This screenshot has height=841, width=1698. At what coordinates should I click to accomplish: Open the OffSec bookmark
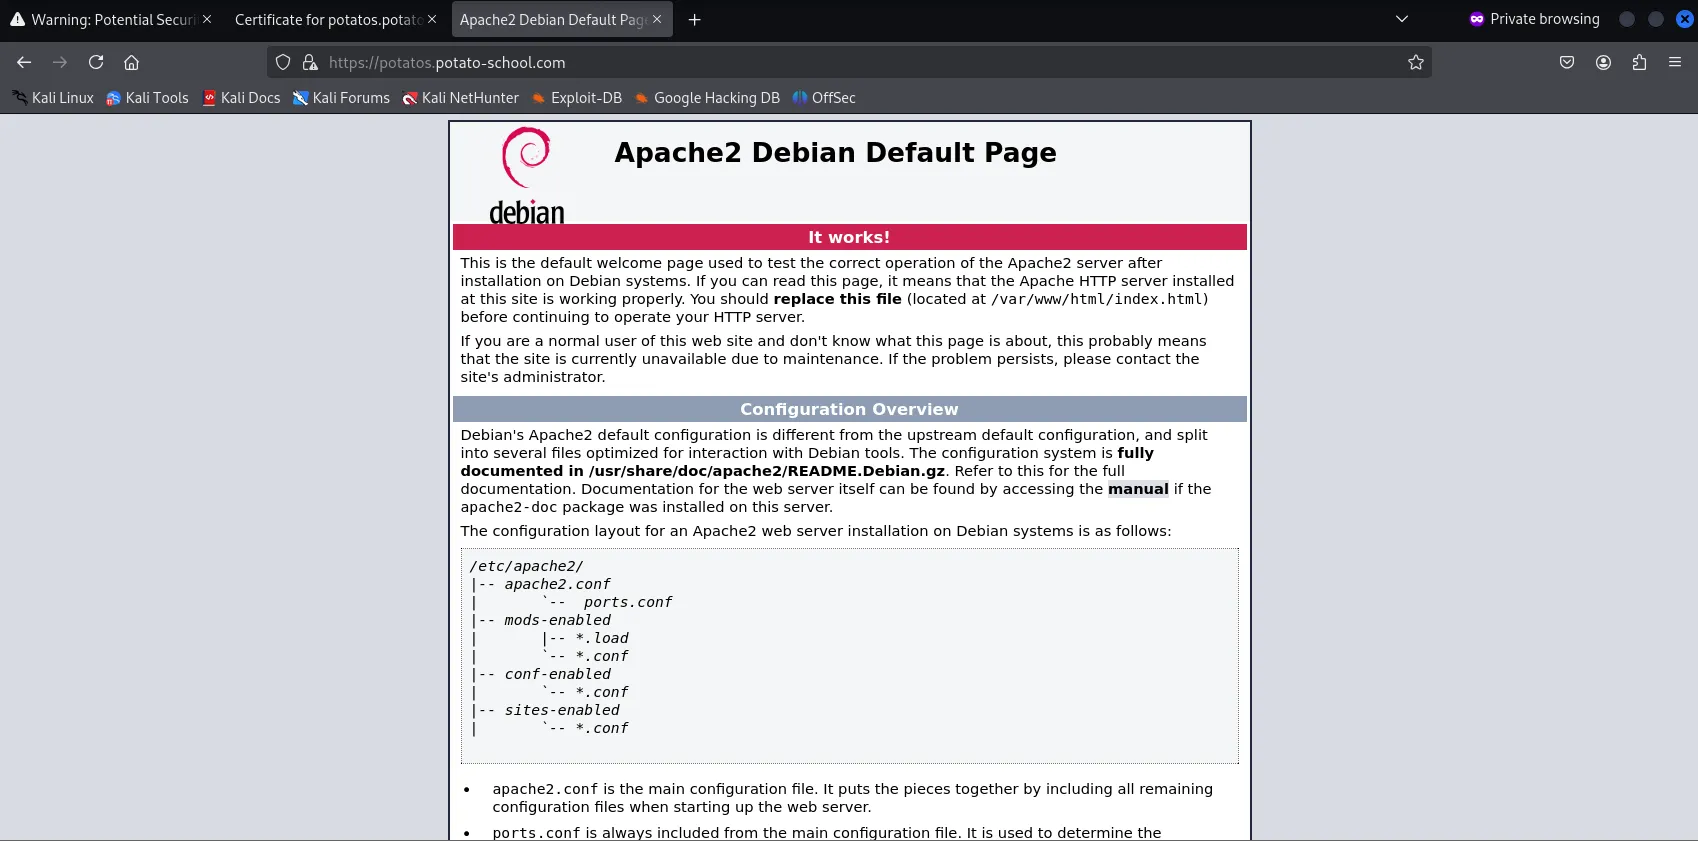[824, 97]
